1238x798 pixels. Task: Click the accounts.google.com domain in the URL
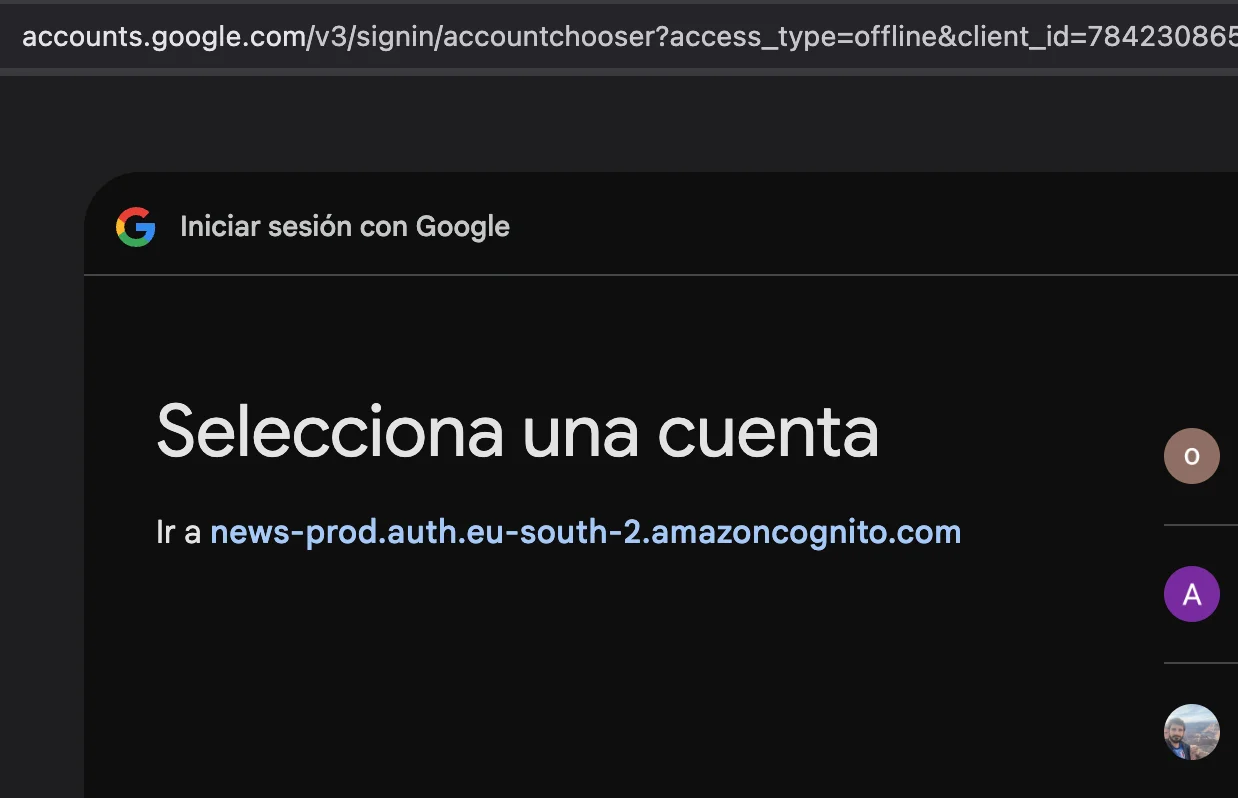(163, 37)
